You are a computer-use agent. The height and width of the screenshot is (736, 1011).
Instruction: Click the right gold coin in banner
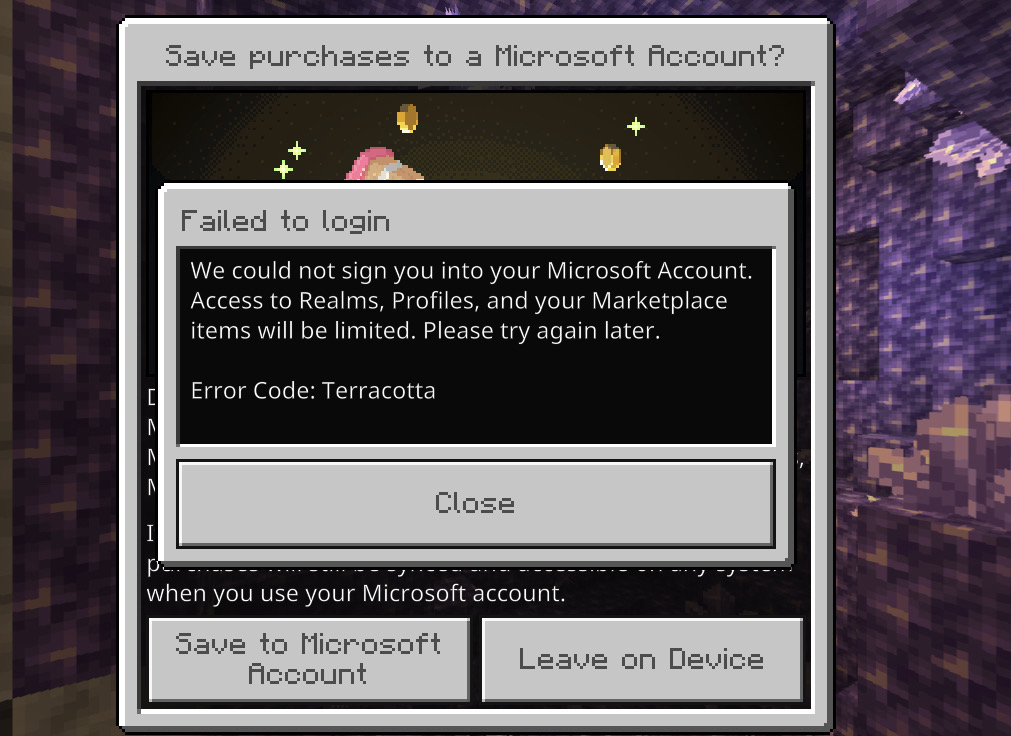click(610, 157)
